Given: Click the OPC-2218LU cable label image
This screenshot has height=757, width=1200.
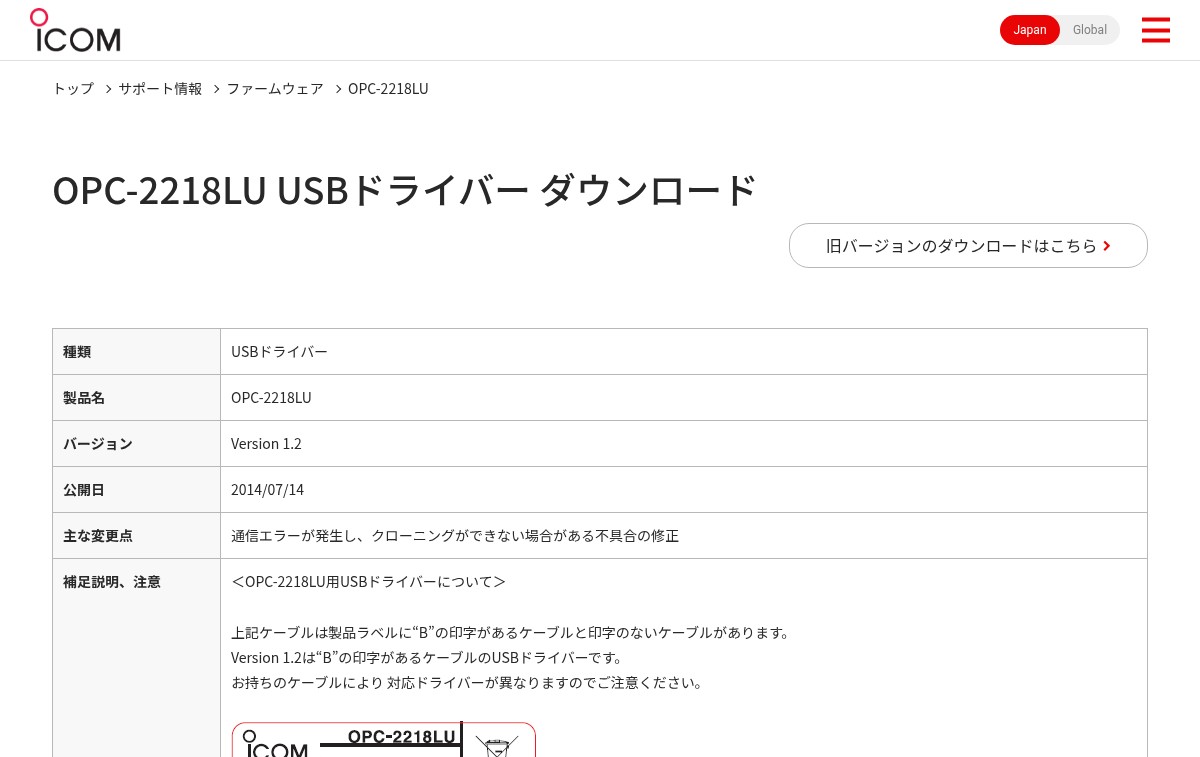Looking at the screenshot, I should [x=384, y=740].
